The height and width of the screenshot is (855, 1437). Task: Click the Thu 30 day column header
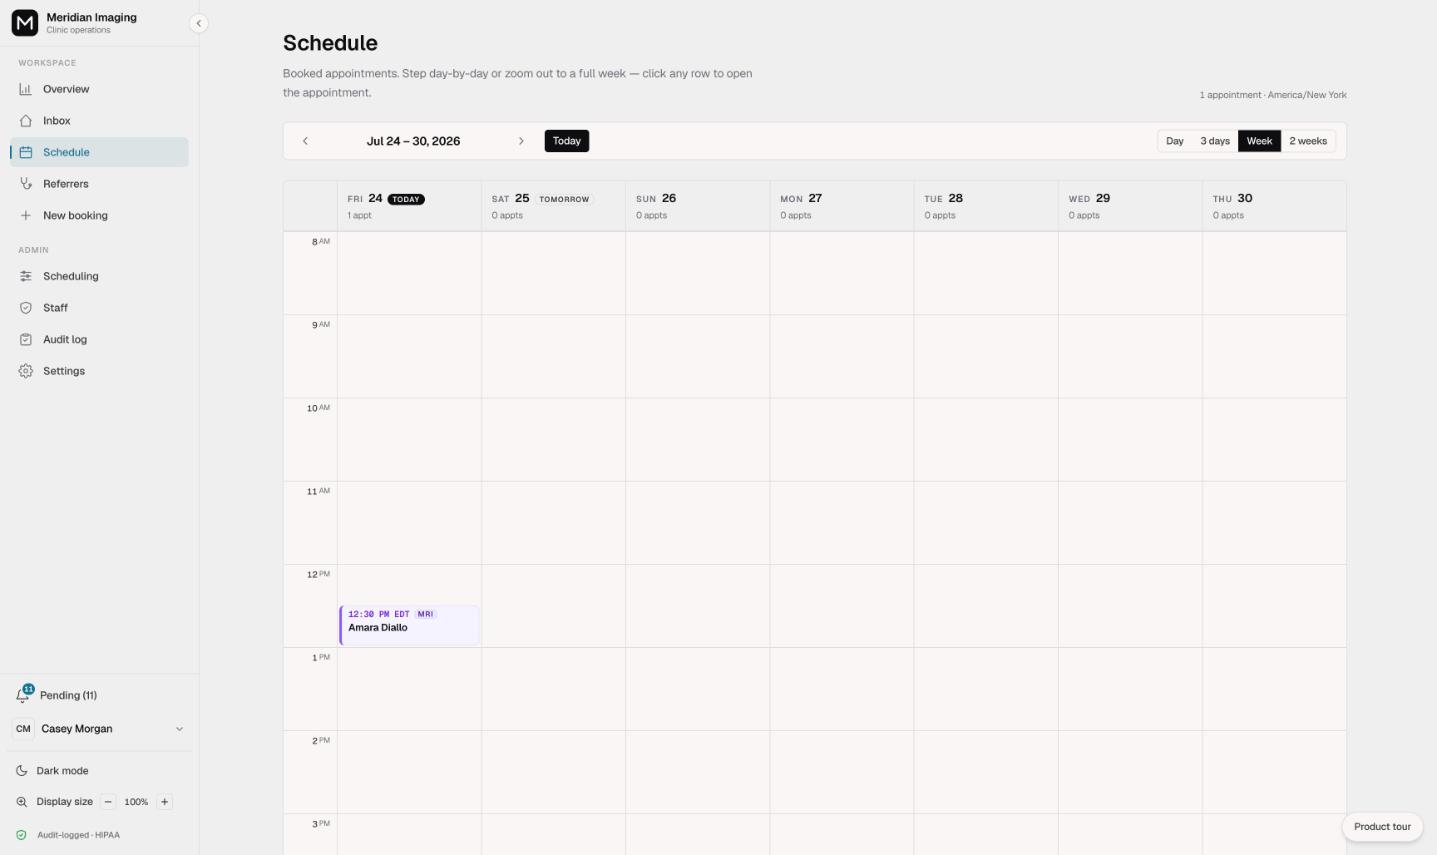1274,206
